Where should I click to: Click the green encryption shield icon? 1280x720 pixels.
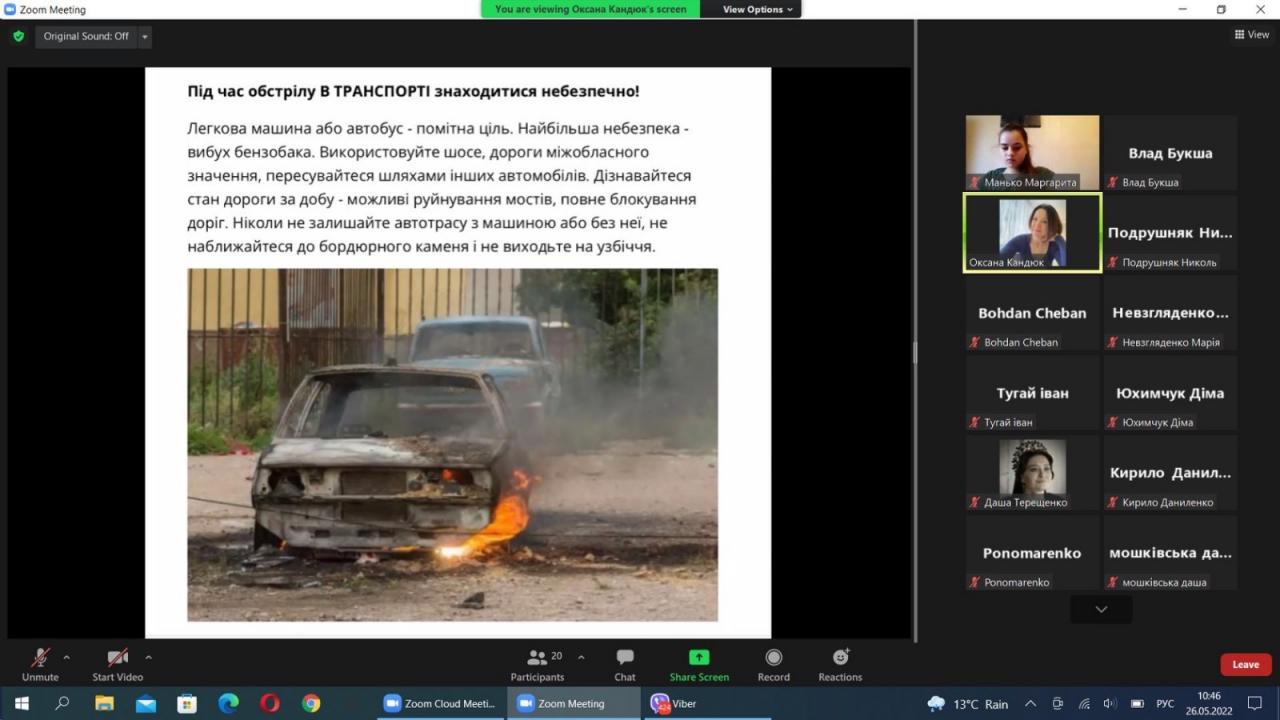point(18,36)
